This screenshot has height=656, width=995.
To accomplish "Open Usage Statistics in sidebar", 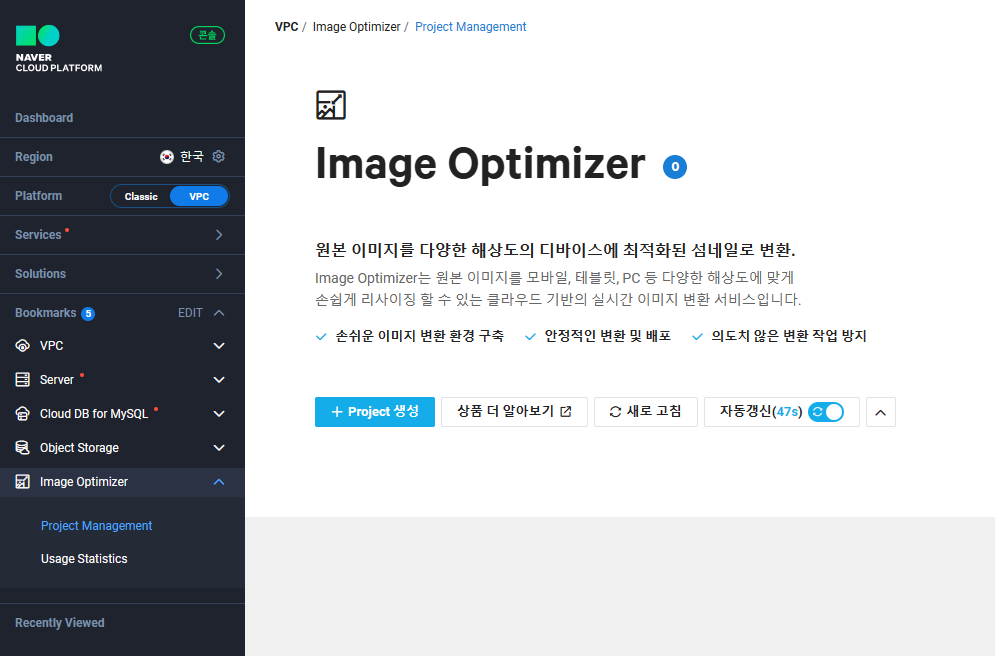I will coord(84,558).
